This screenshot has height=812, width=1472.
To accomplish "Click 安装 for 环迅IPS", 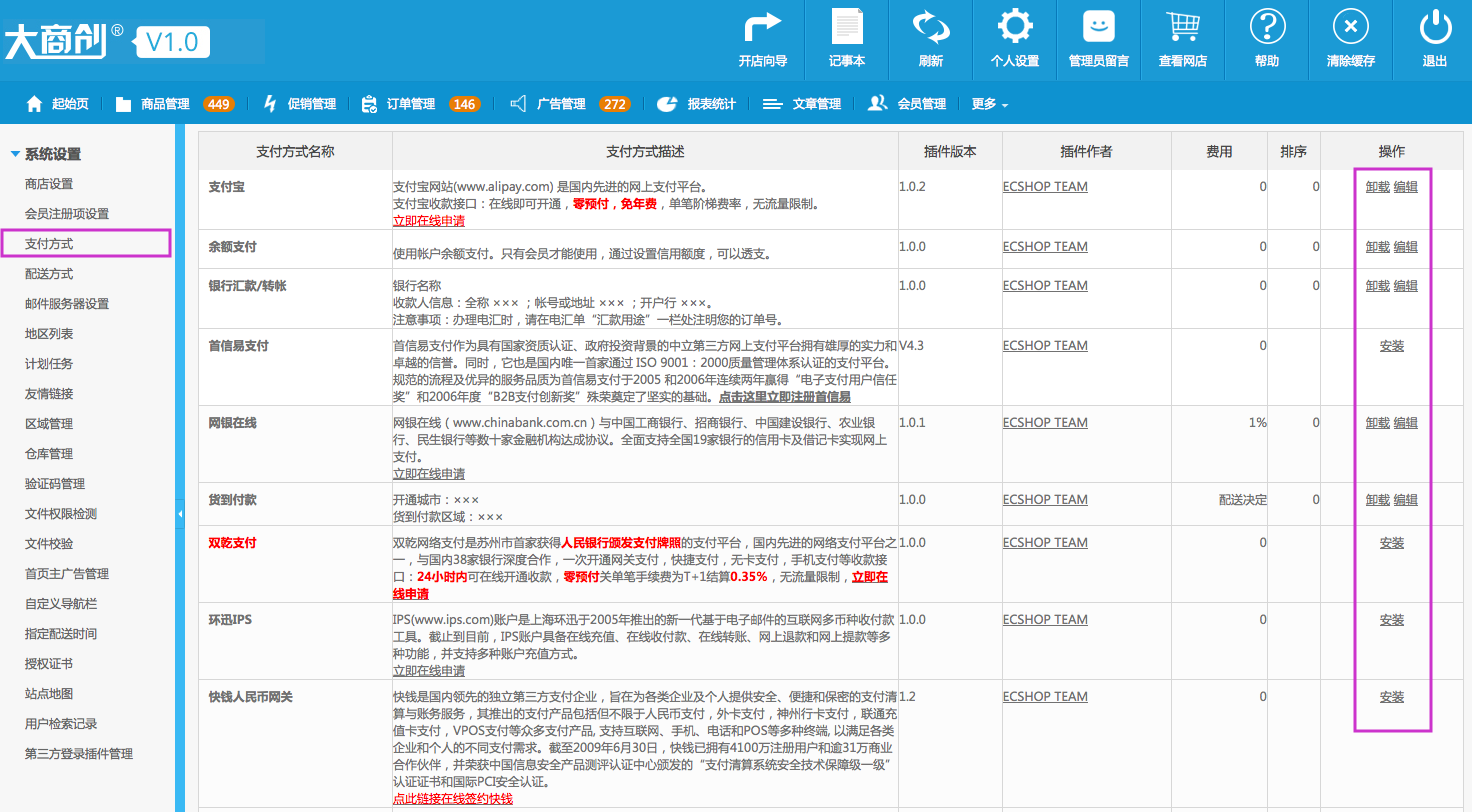I will click(1392, 619).
